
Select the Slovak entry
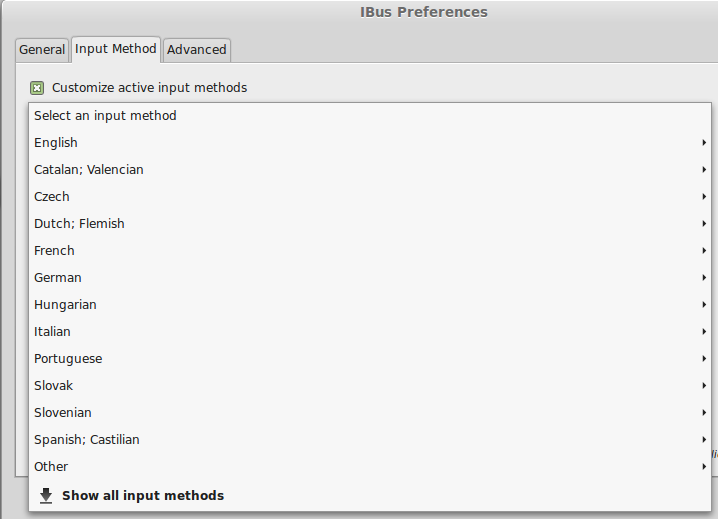pos(370,386)
